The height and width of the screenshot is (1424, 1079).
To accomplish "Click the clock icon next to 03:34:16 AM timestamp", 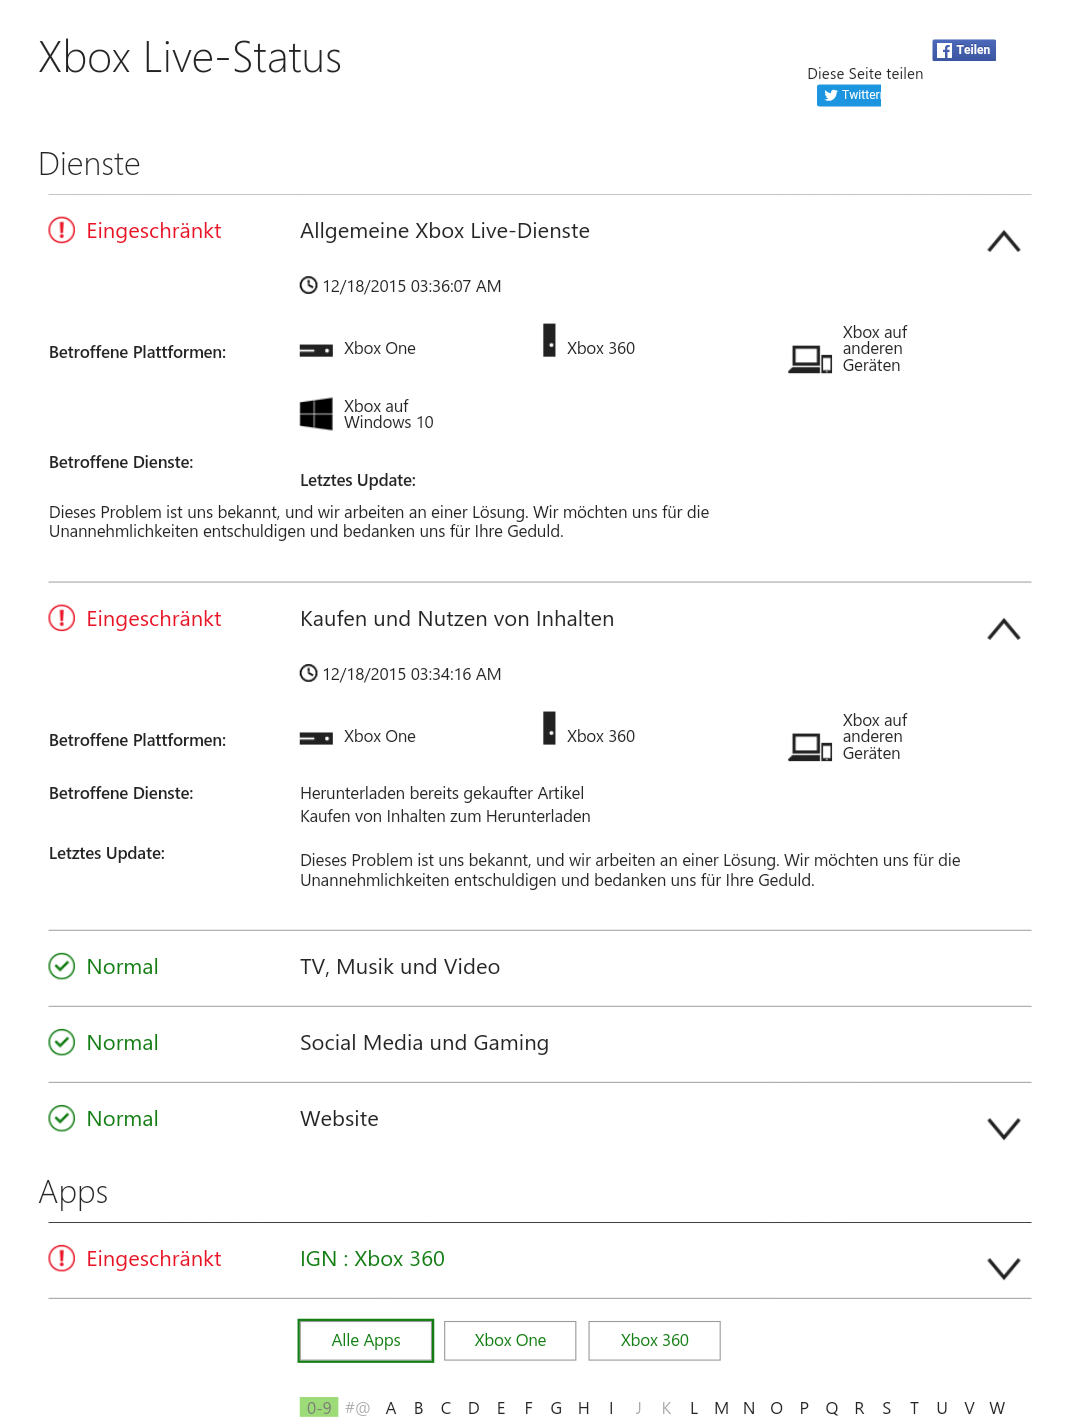I will tap(309, 673).
